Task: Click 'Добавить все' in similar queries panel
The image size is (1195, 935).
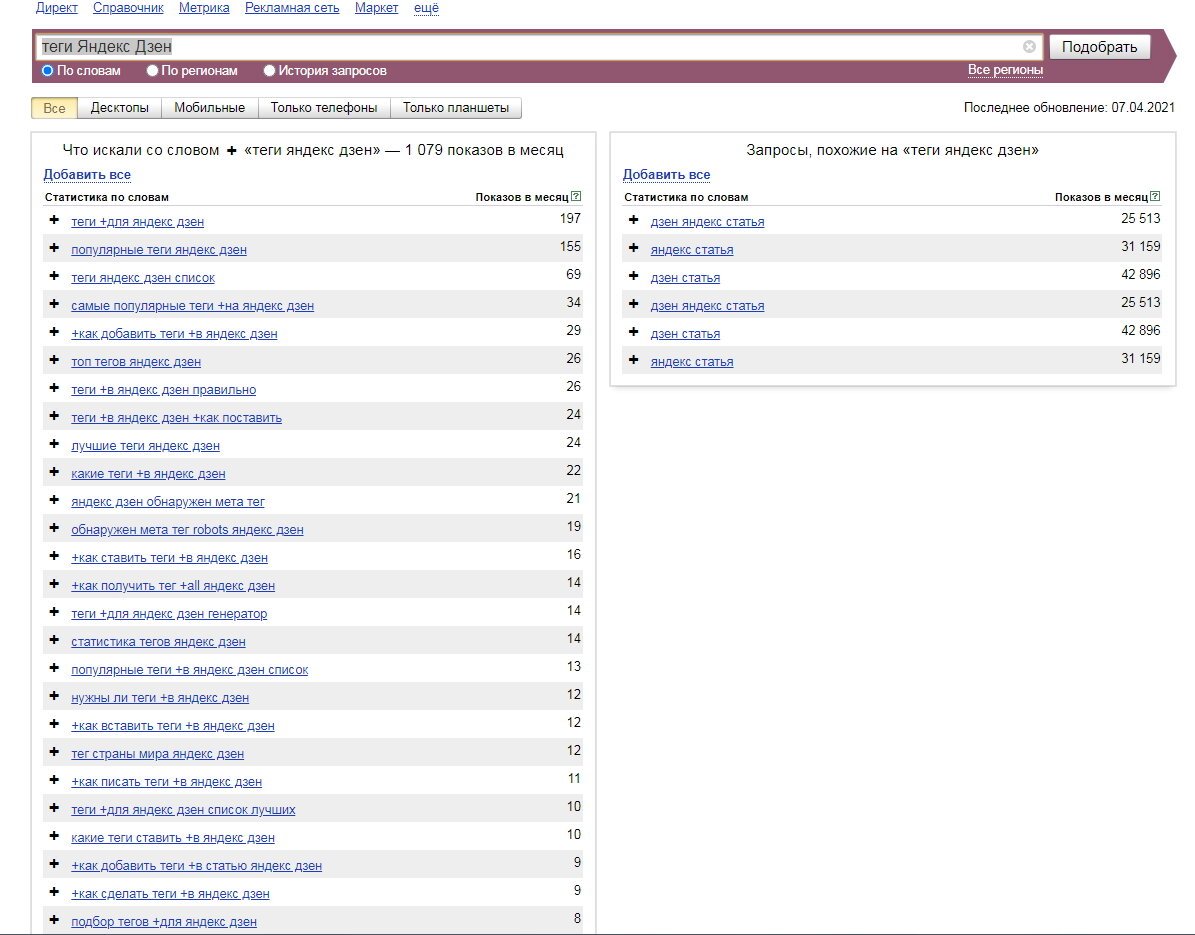Action: (666, 175)
